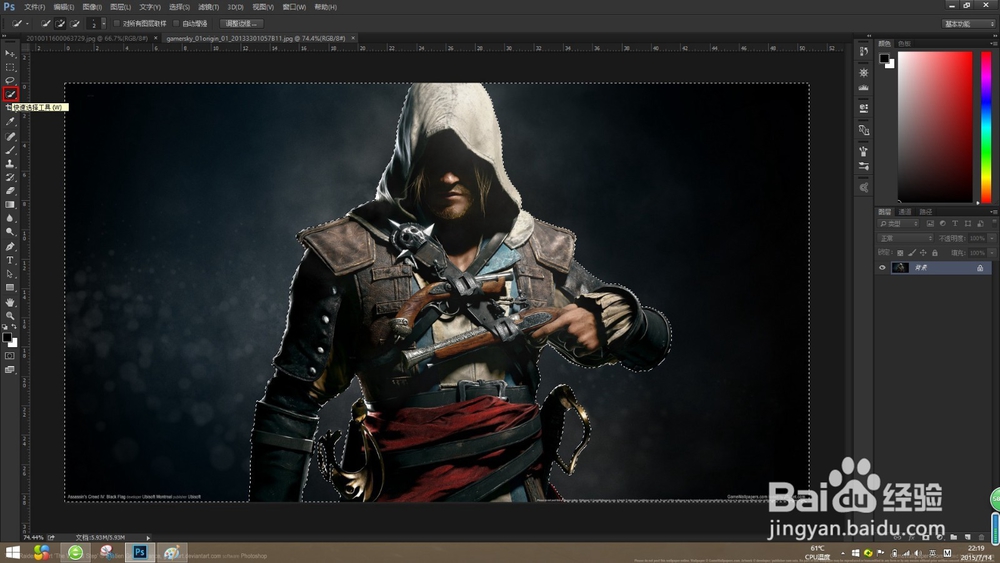Select the Horizontal Type tool
The width and height of the screenshot is (1000, 563).
point(10,260)
